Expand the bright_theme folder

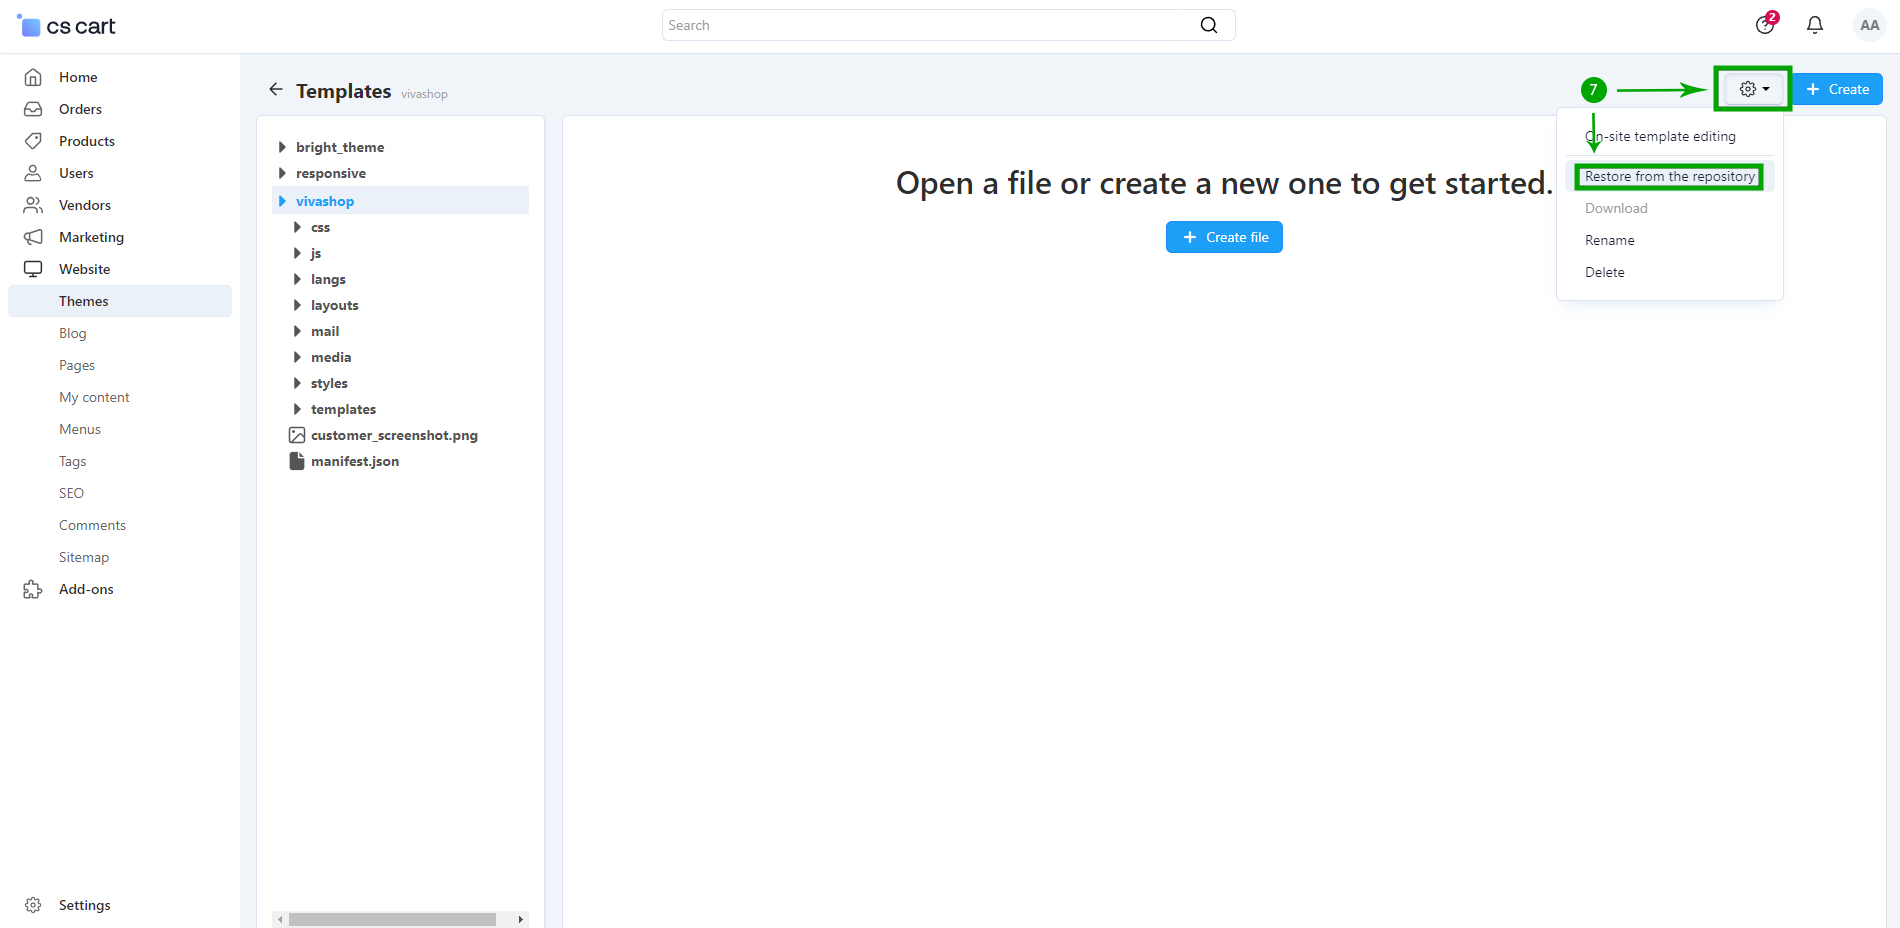282,147
